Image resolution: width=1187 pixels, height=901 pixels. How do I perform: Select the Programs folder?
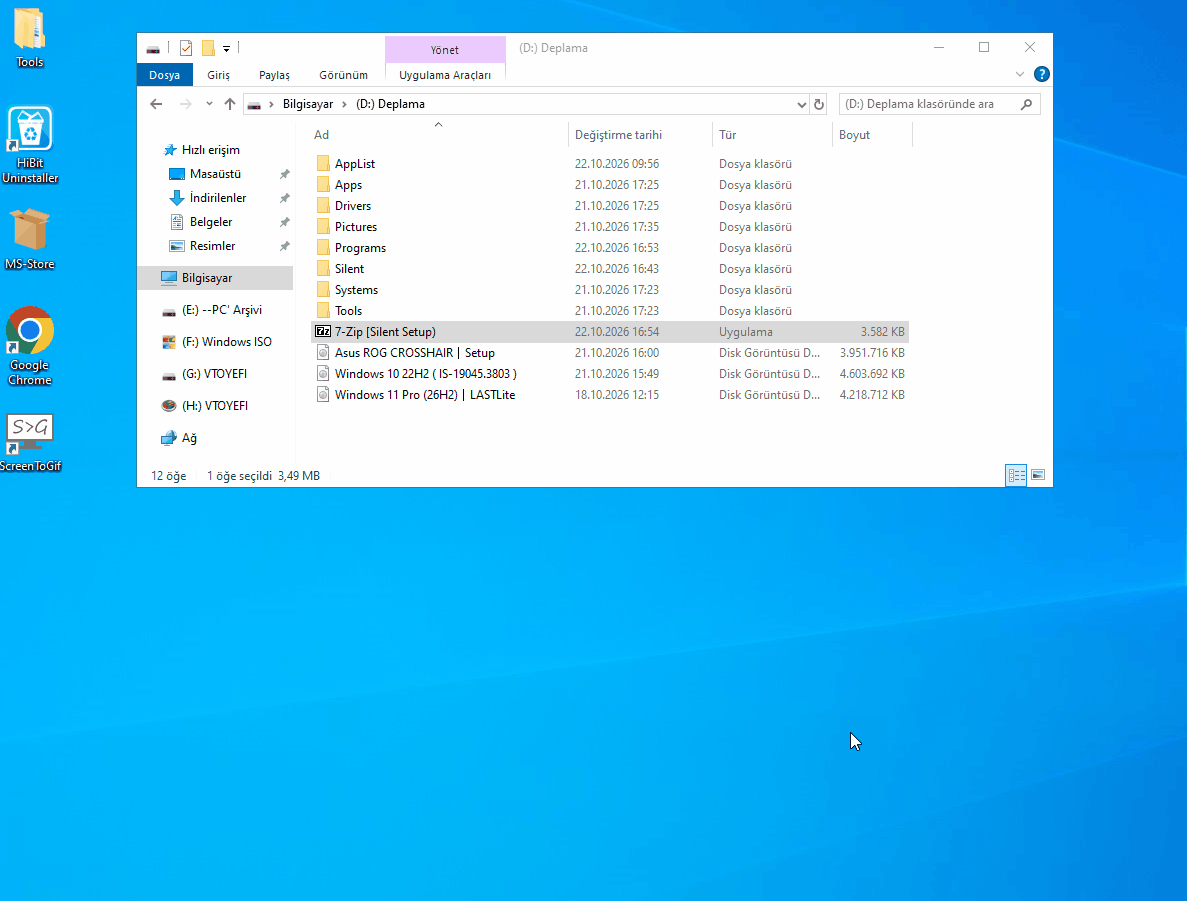[x=609, y=248]
